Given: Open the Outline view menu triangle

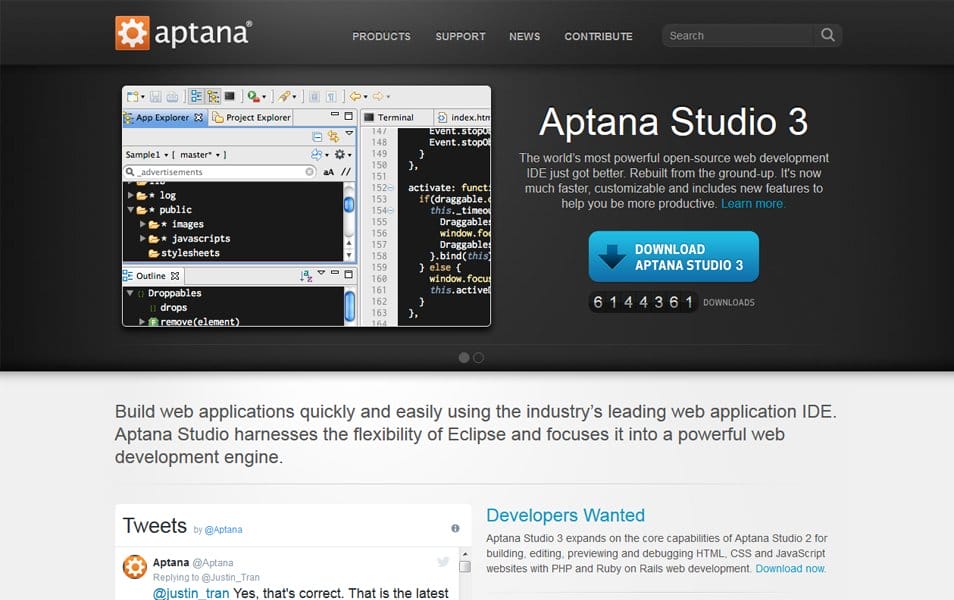Looking at the screenshot, I should tap(321, 273).
